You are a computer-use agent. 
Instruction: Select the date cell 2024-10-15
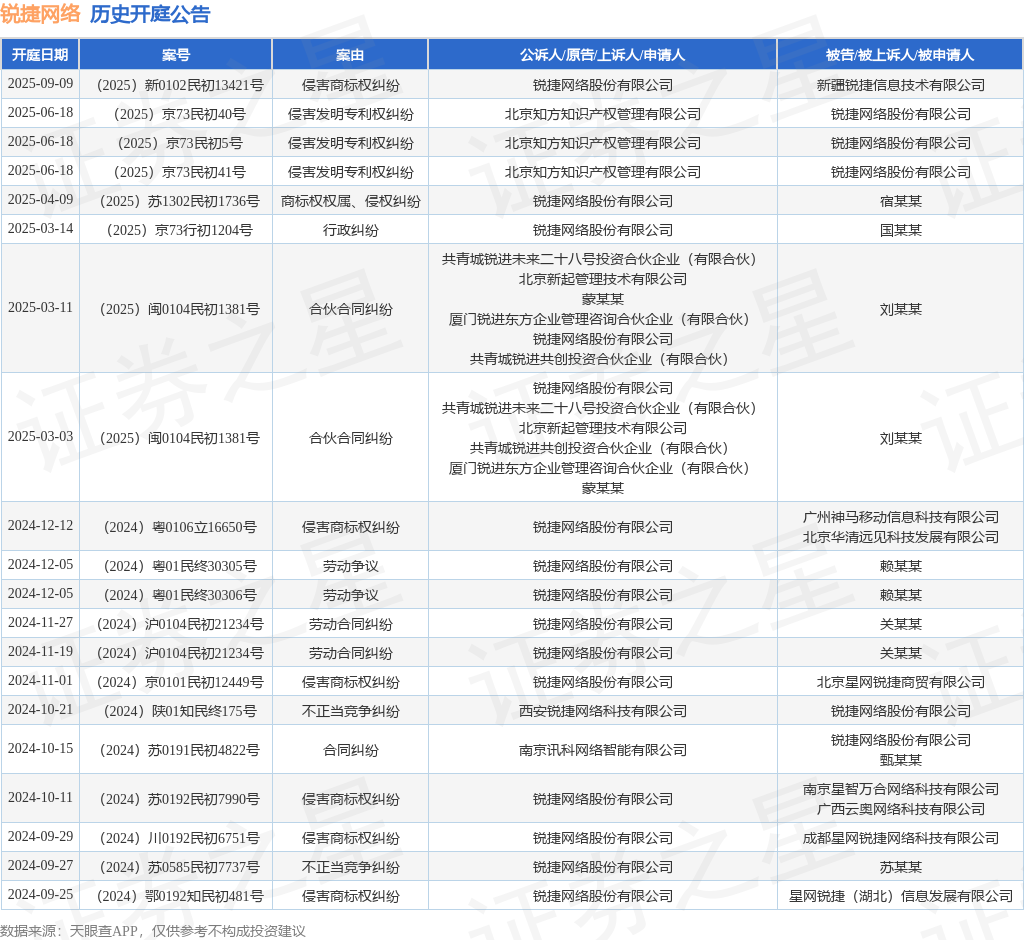[x=40, y=749]
